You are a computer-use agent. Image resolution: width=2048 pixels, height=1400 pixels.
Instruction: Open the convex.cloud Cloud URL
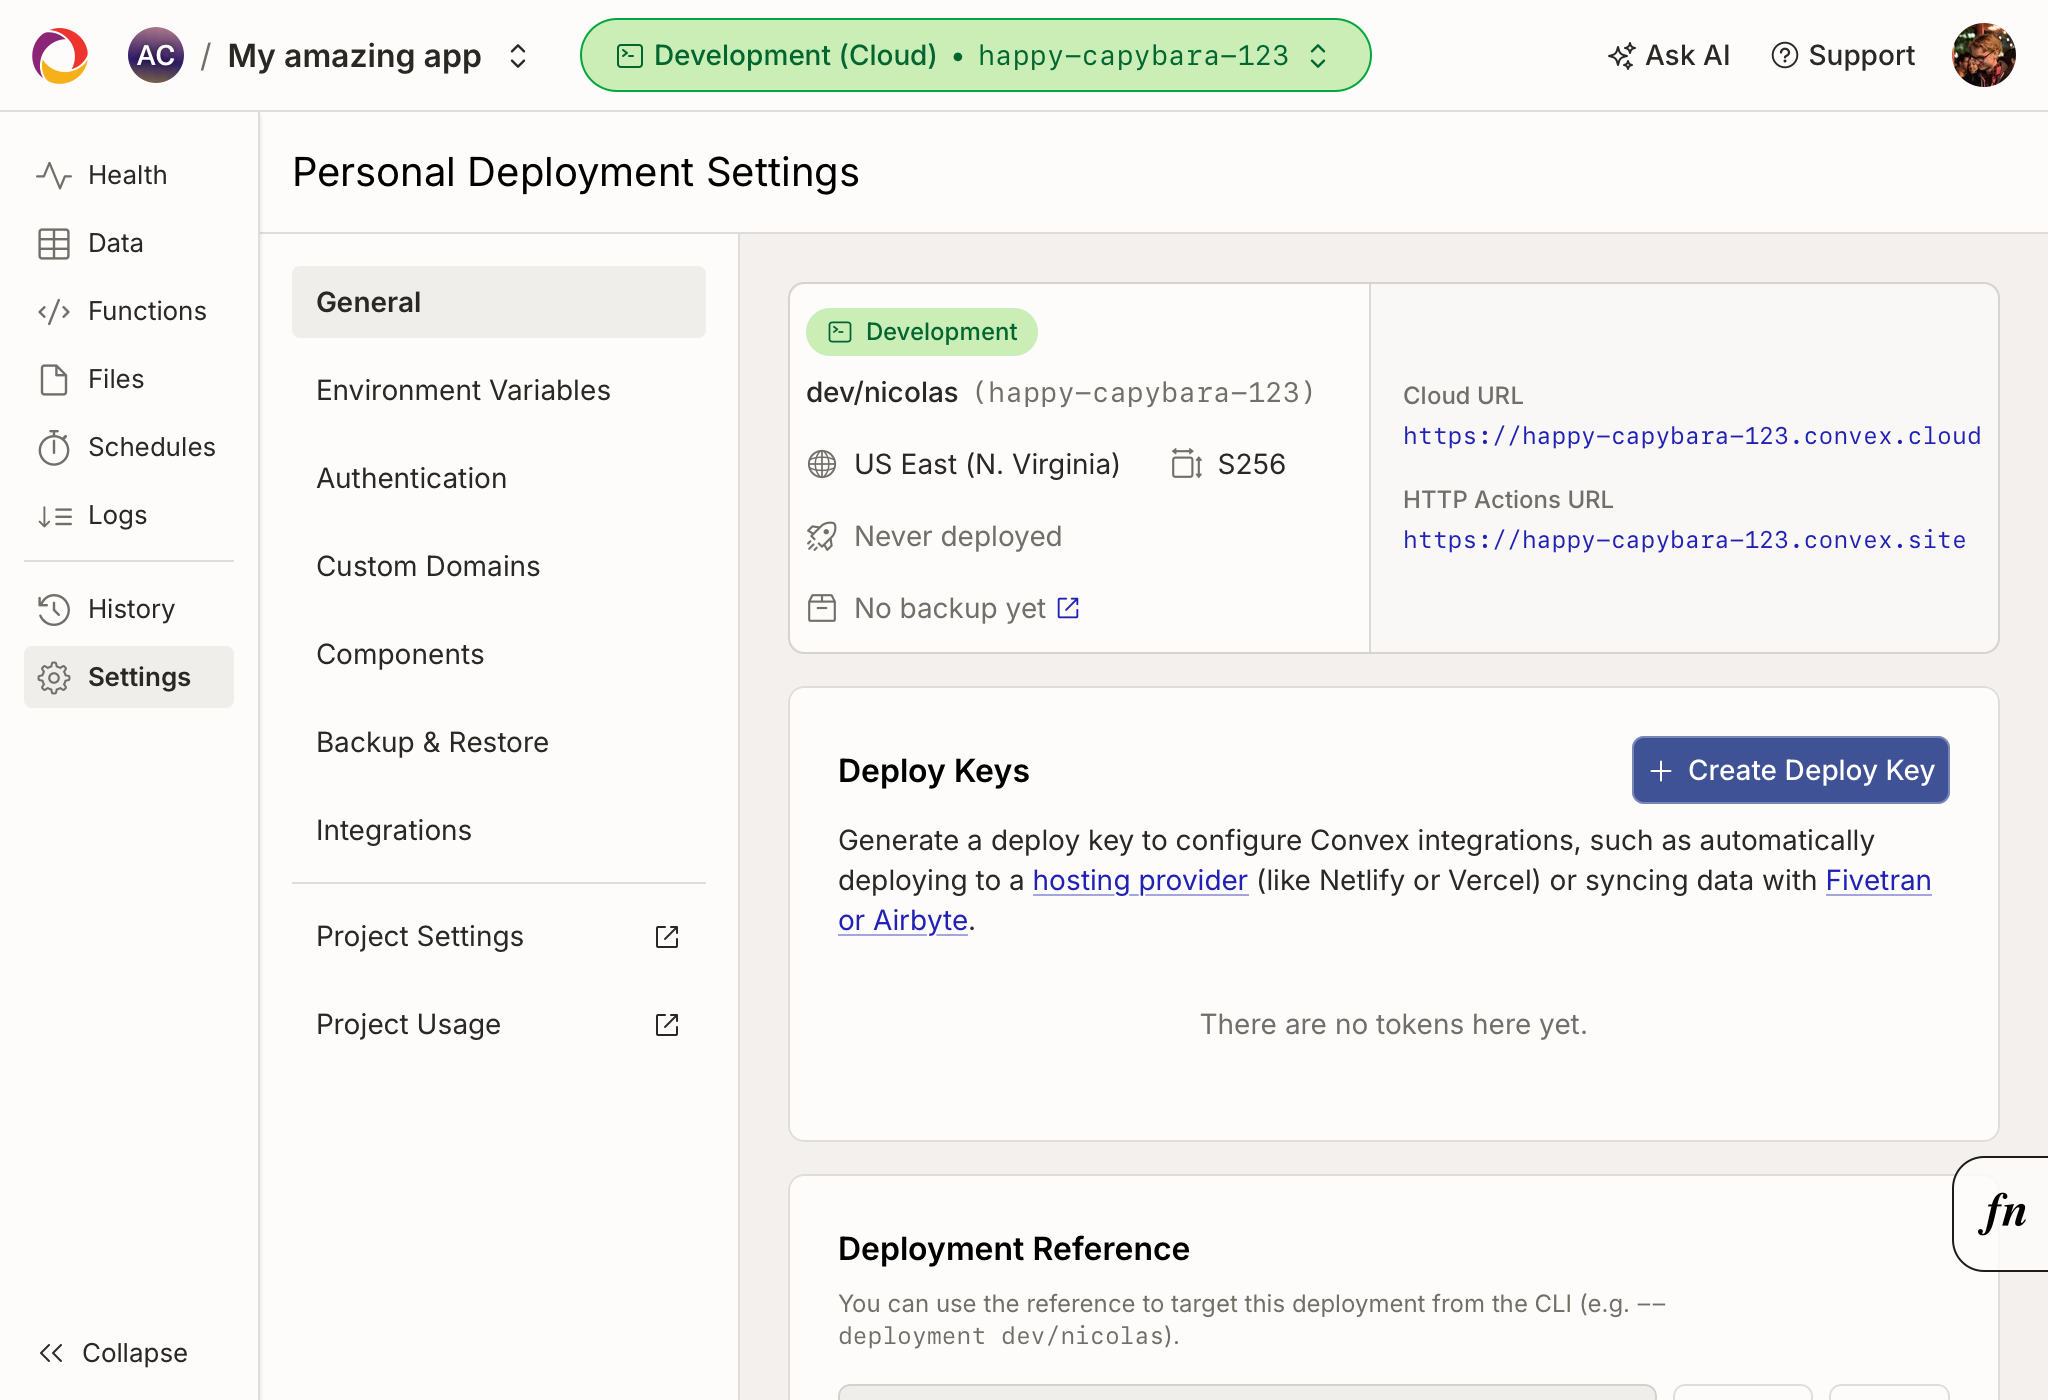[1692, 436]
